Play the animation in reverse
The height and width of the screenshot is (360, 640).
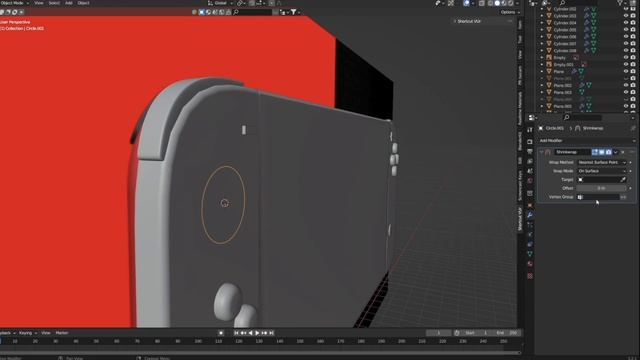(x=250, y=333)
